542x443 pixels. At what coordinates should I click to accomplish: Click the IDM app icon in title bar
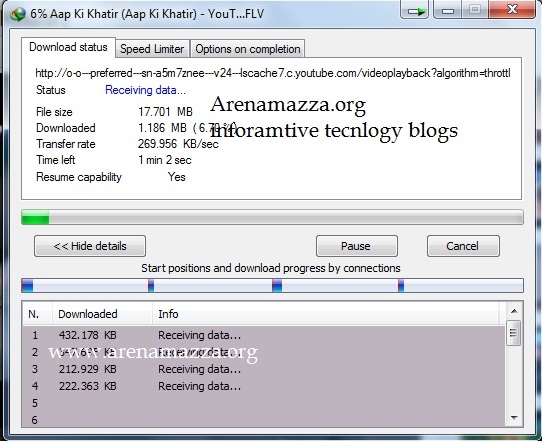click(18, 14)
